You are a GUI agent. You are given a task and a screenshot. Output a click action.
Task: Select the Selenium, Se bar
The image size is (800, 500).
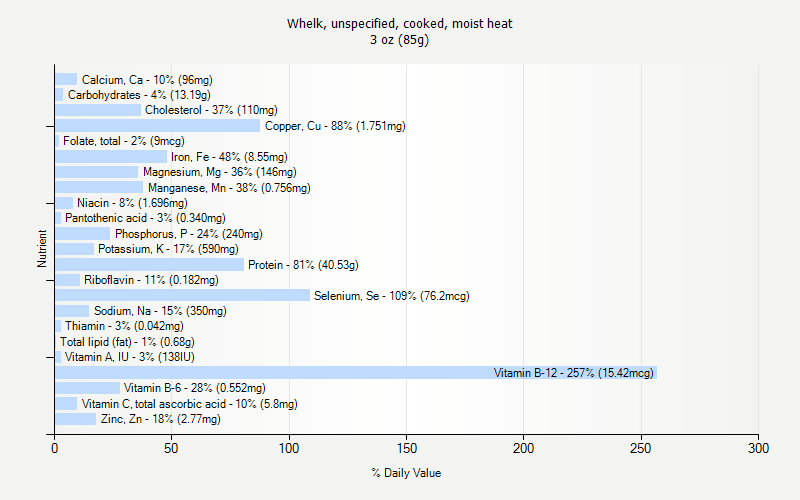coord(182,295)
